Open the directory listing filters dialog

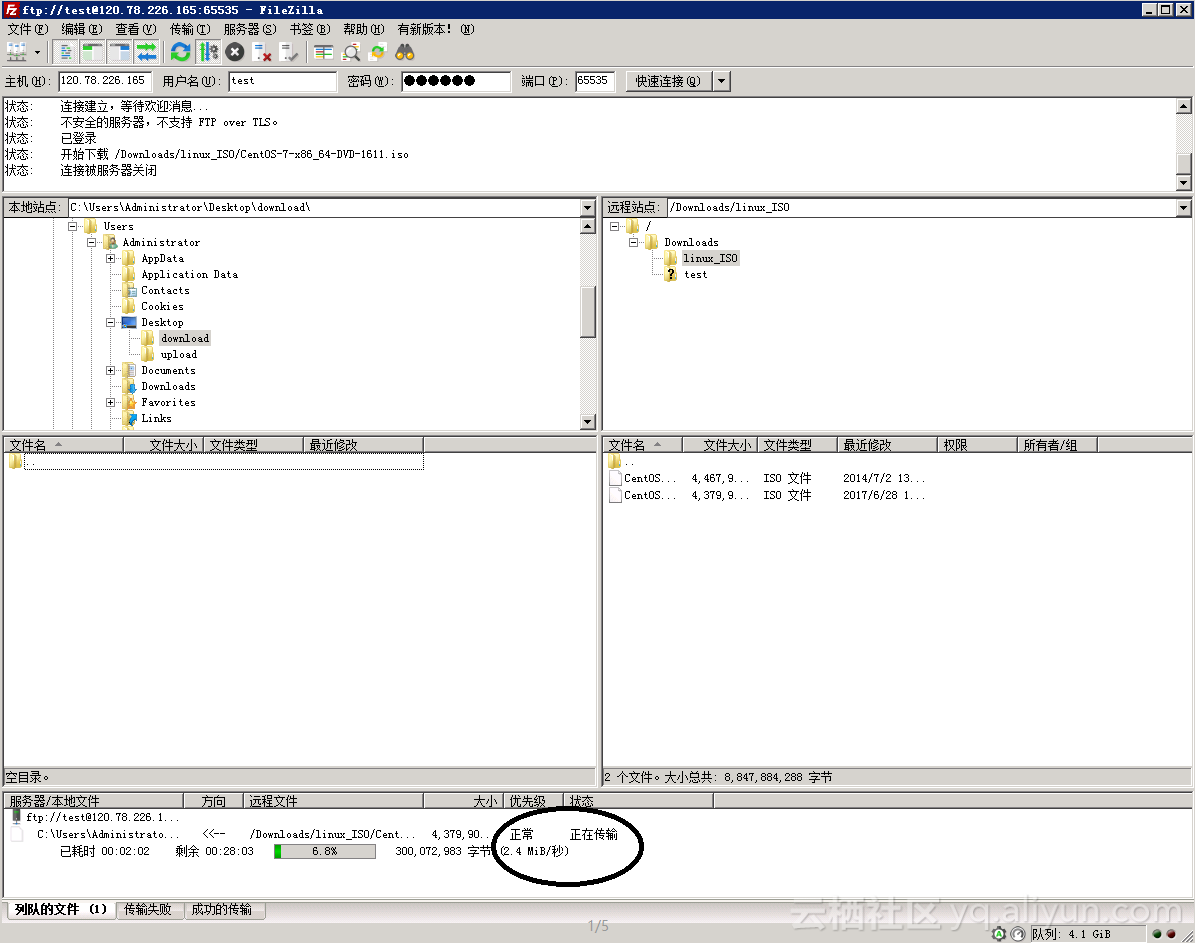coord(324,52)
